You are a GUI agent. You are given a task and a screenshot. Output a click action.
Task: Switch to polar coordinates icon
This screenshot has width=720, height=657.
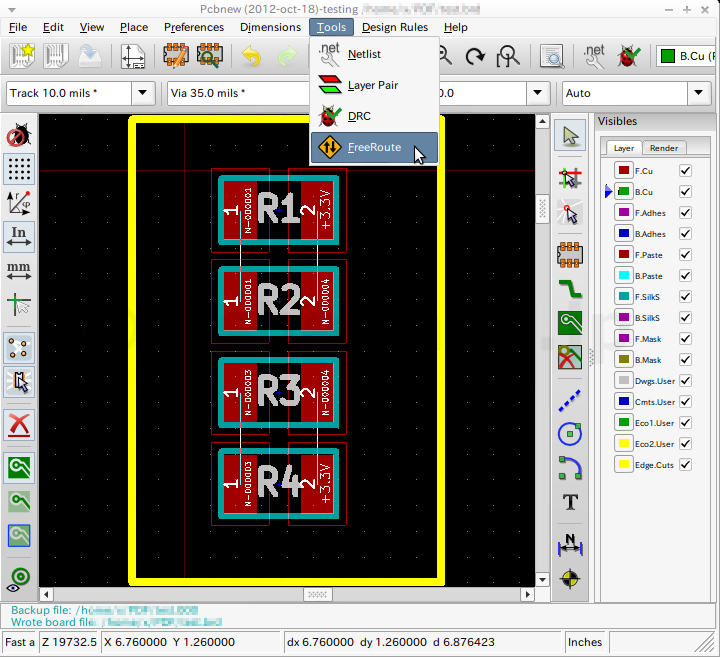coord(19,202)
